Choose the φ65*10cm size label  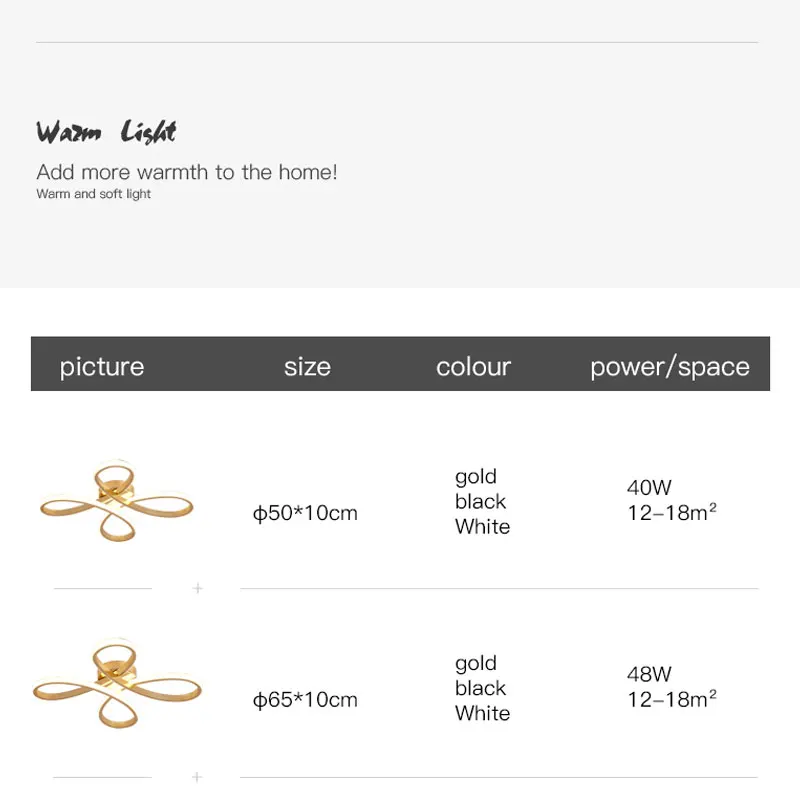click(305, 700)
